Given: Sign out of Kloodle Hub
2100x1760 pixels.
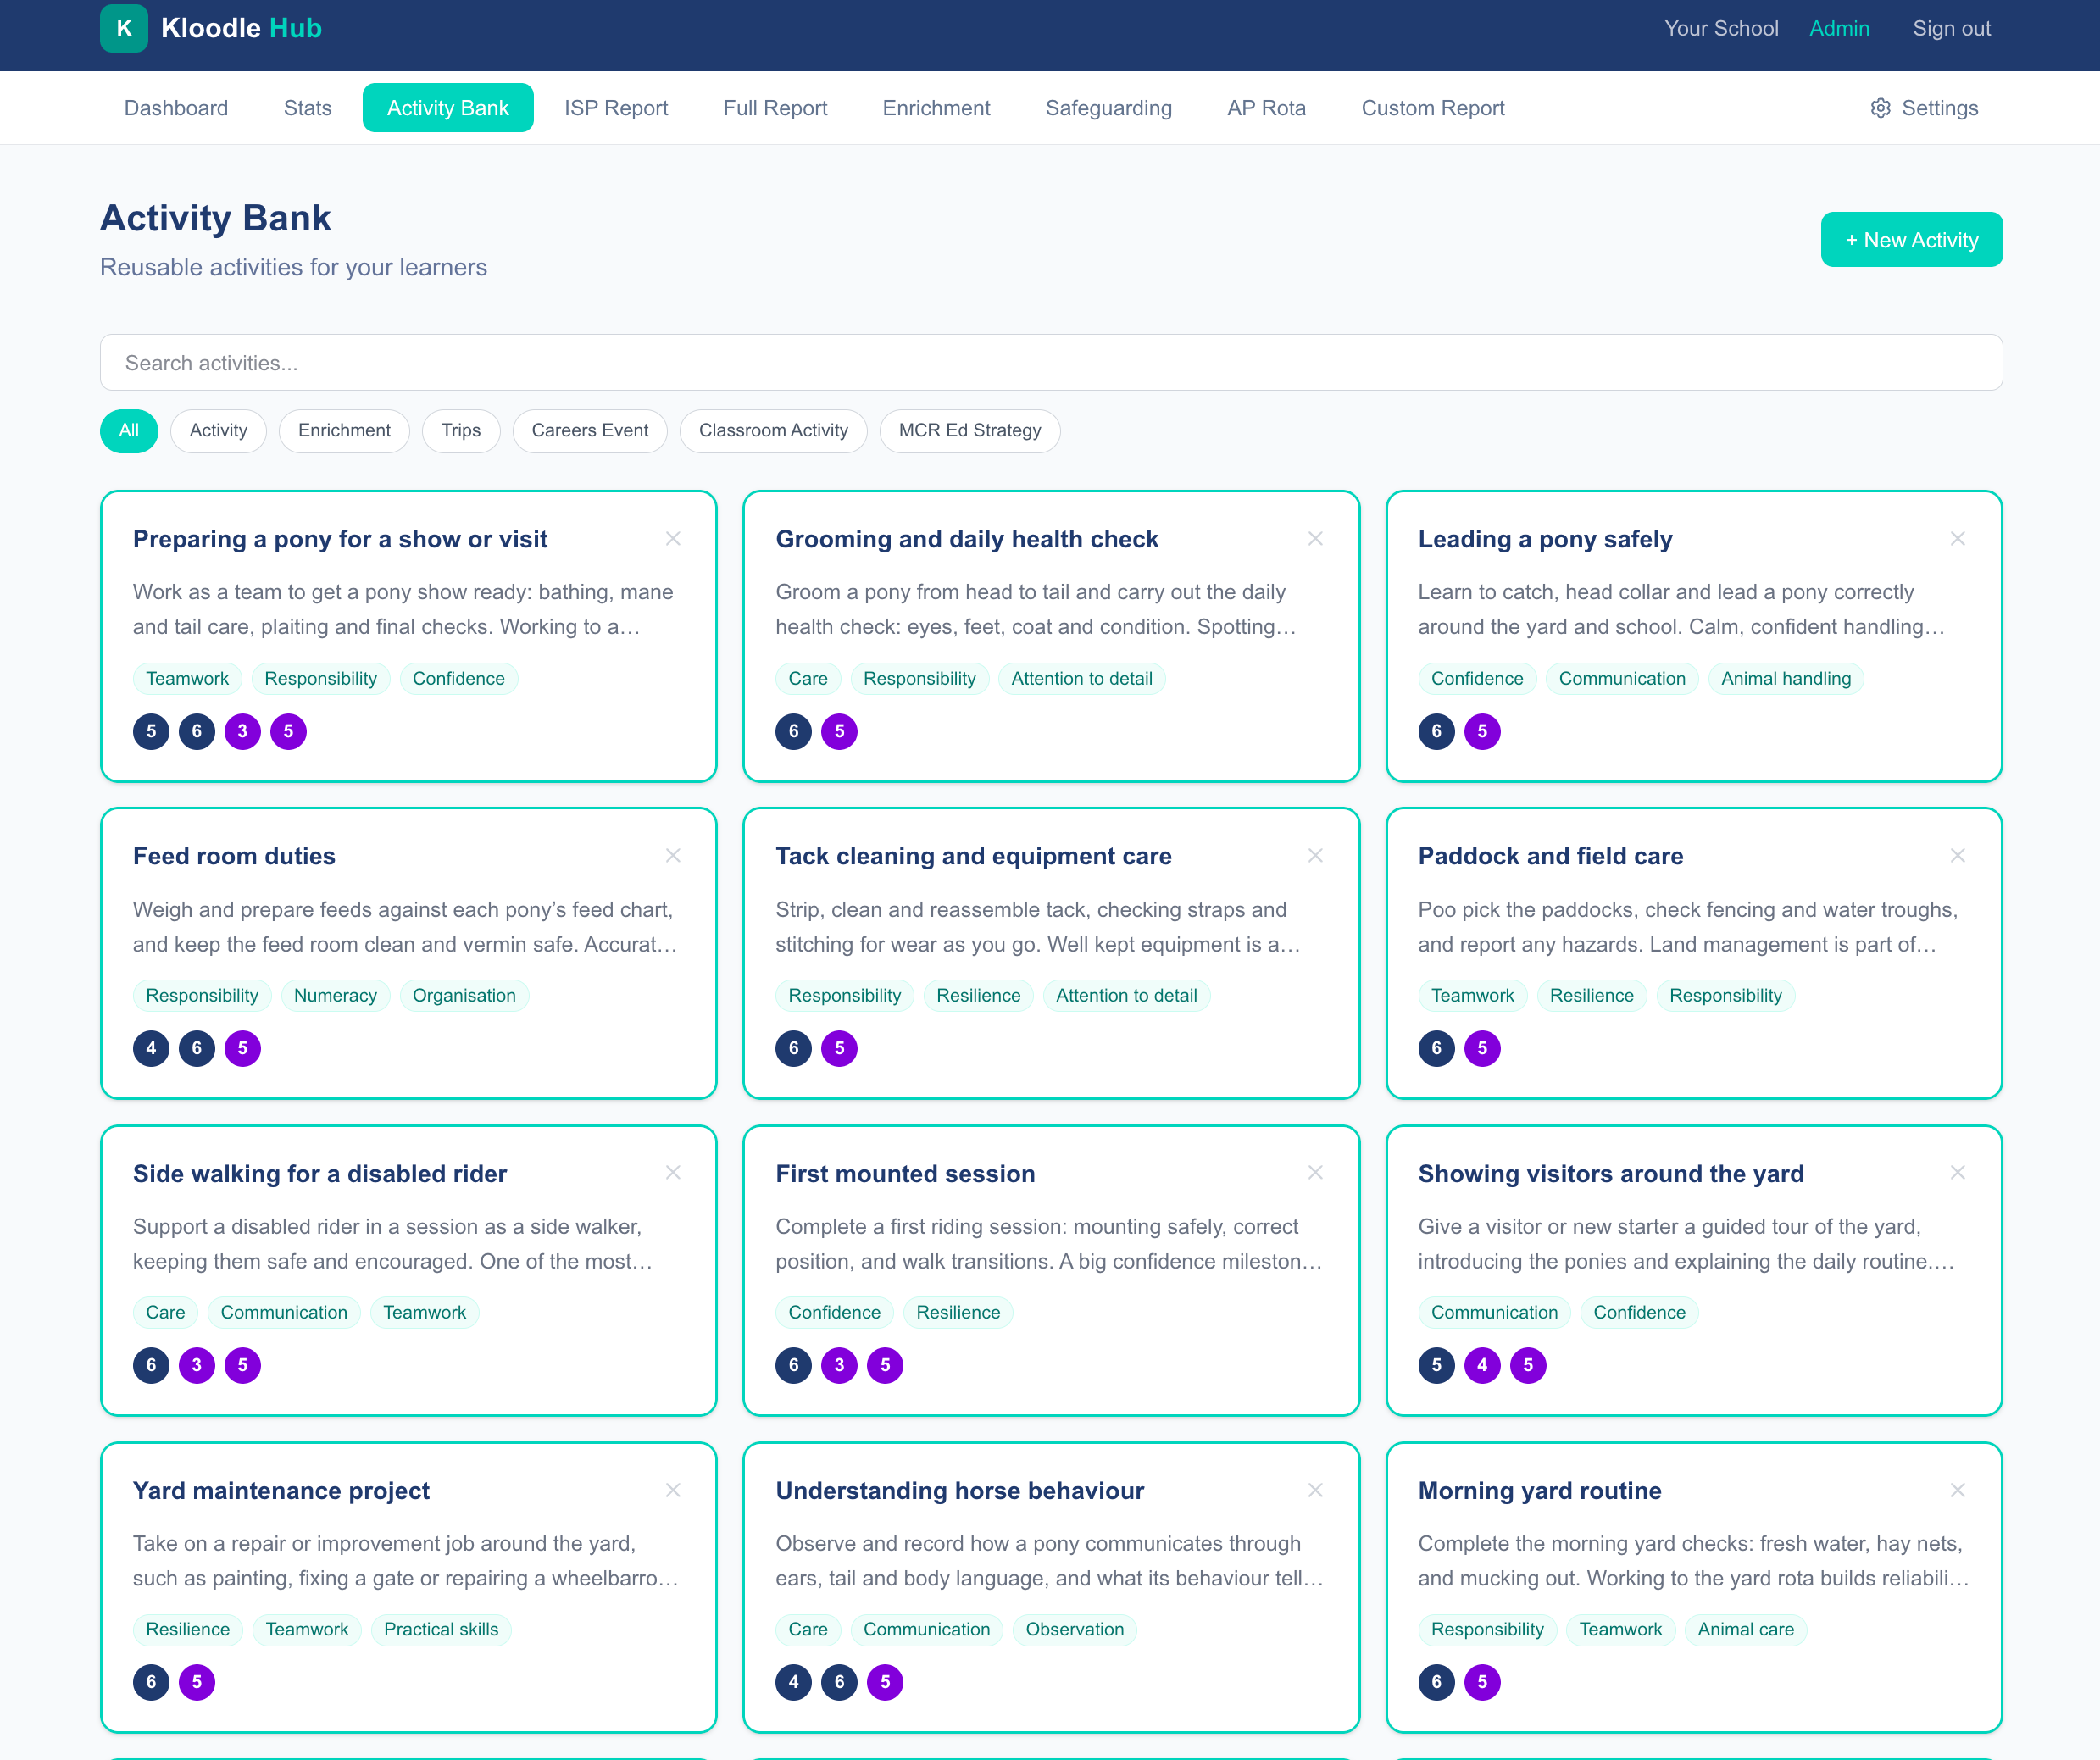Looking at the screenshot, I should point(1951,28).
